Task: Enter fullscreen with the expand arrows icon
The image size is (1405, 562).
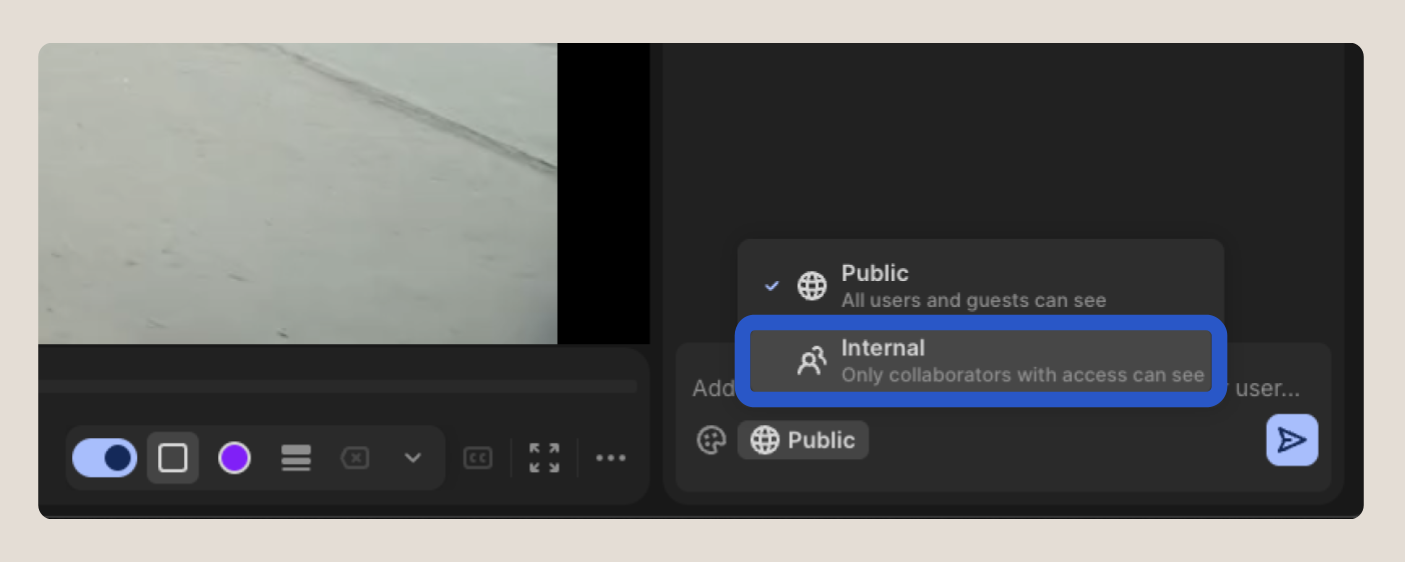Action: [x=544, y=458]
